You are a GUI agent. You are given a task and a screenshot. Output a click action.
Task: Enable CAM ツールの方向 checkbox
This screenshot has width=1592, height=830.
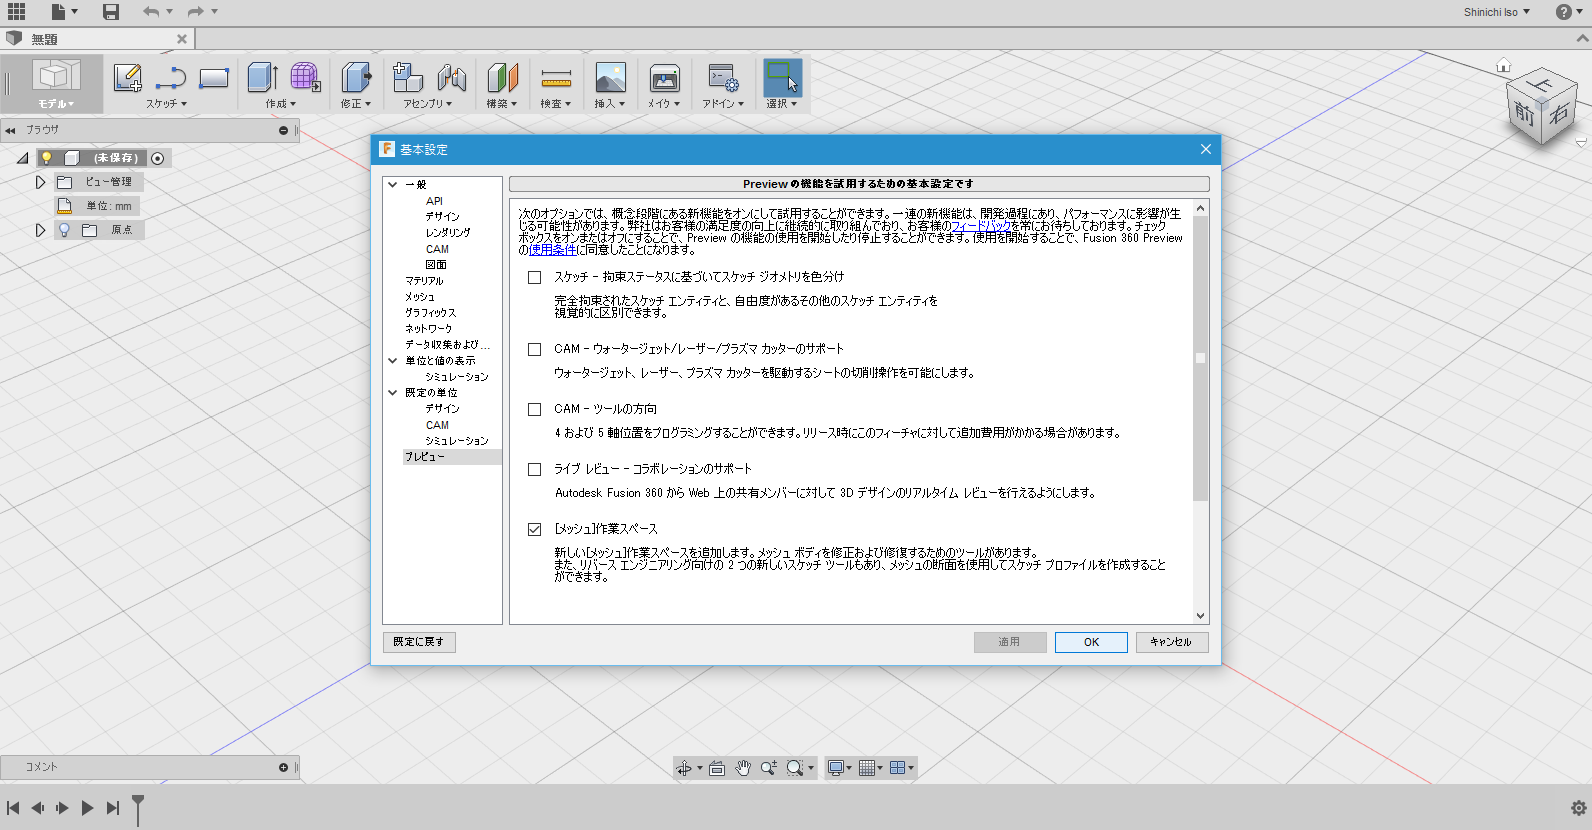[535, 409]
